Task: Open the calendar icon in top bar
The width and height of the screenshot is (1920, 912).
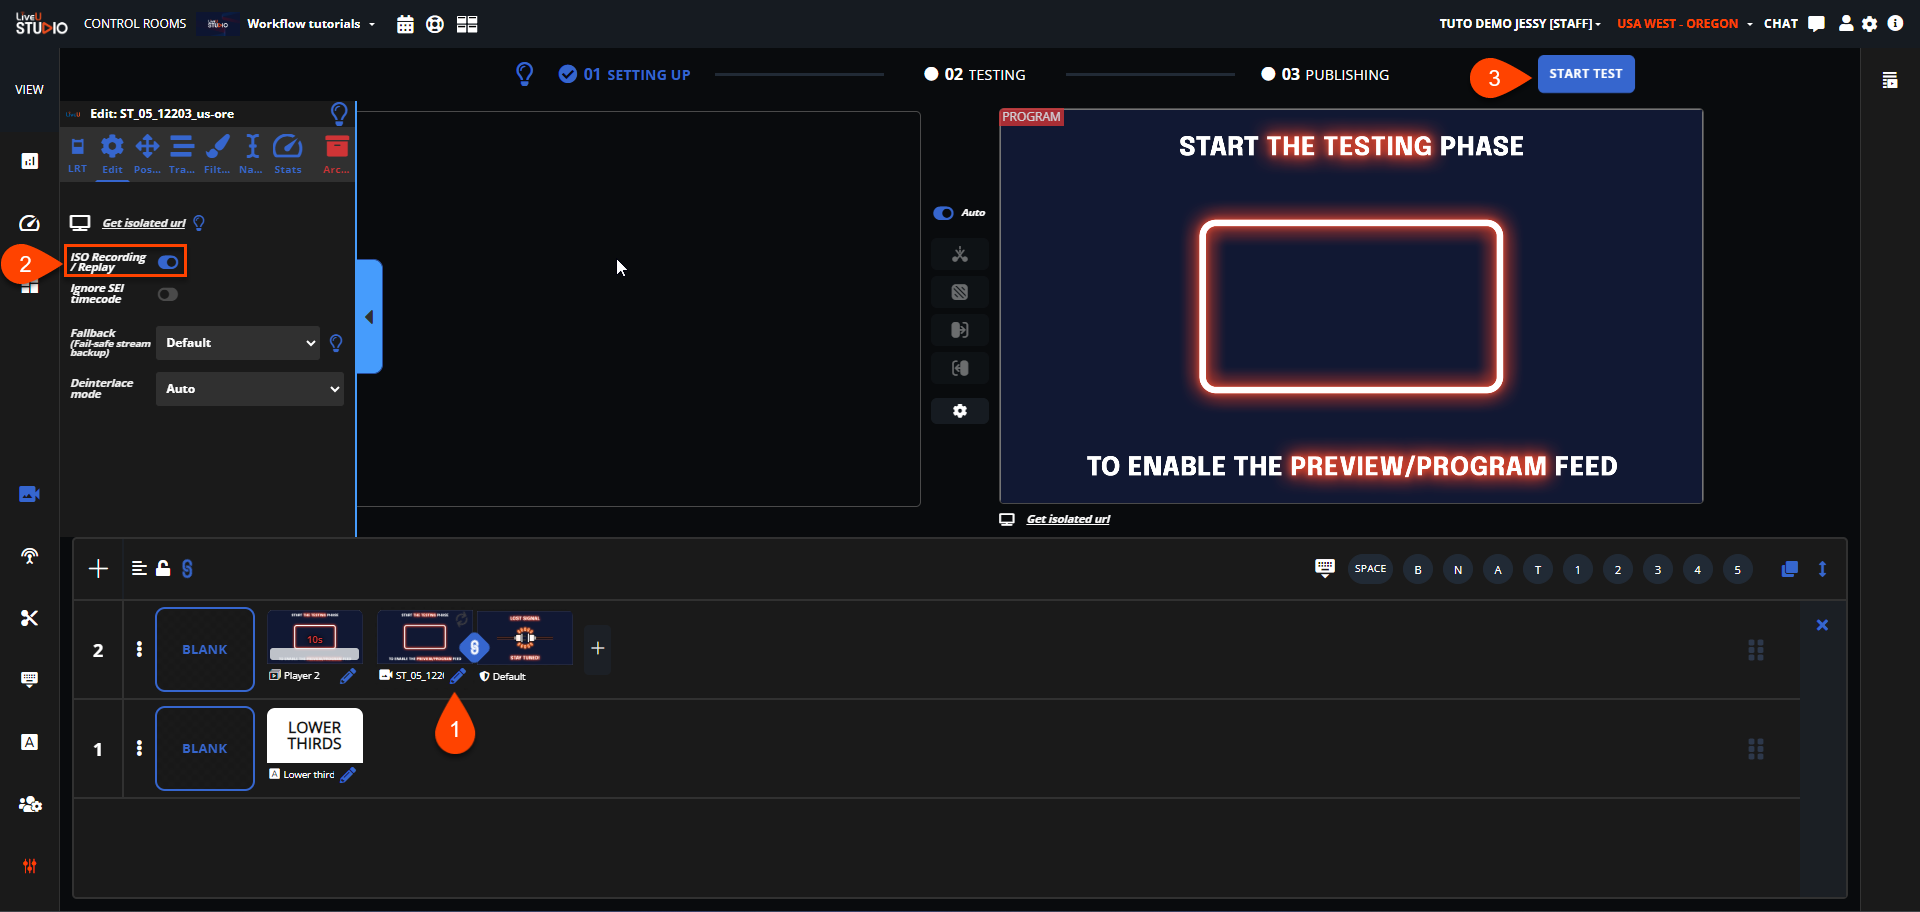Action: point(405,24)
